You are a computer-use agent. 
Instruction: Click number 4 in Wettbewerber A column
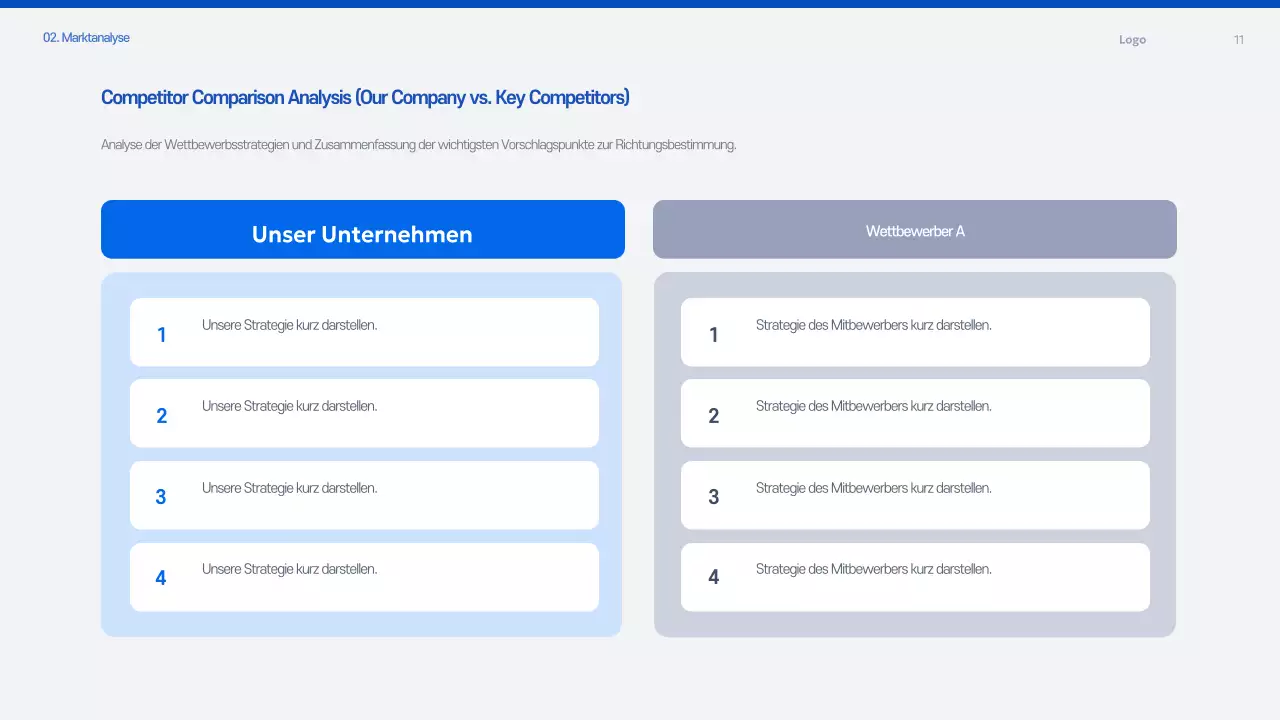(x=713, y=578)
